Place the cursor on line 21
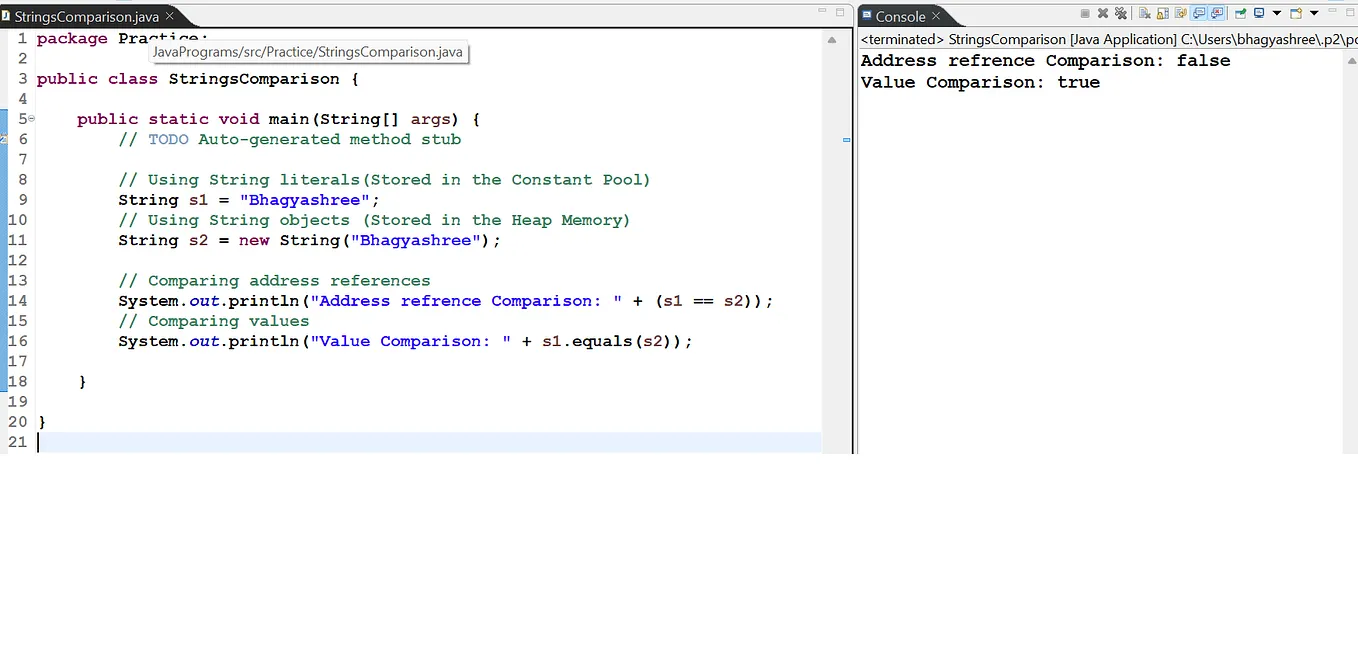Image resolution: width=1358 pixels, height=652 pixels. pyautogui.click(x=200, y=442)
